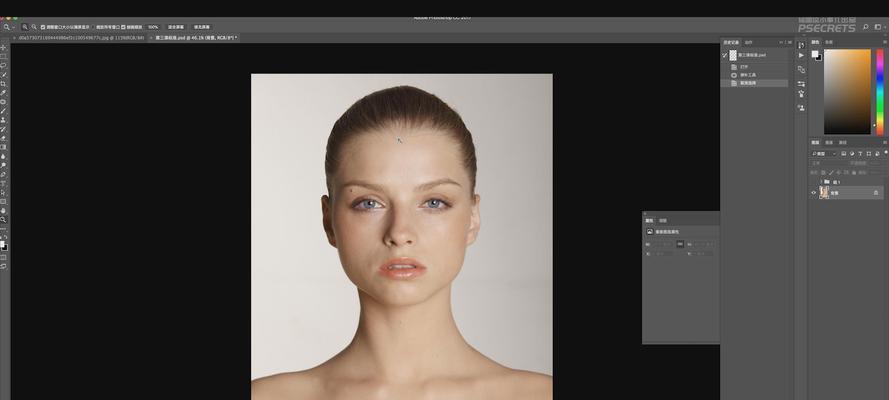Expand group 1 folder in Layers
The image size is (889, 400).
(x=821, y=182)
